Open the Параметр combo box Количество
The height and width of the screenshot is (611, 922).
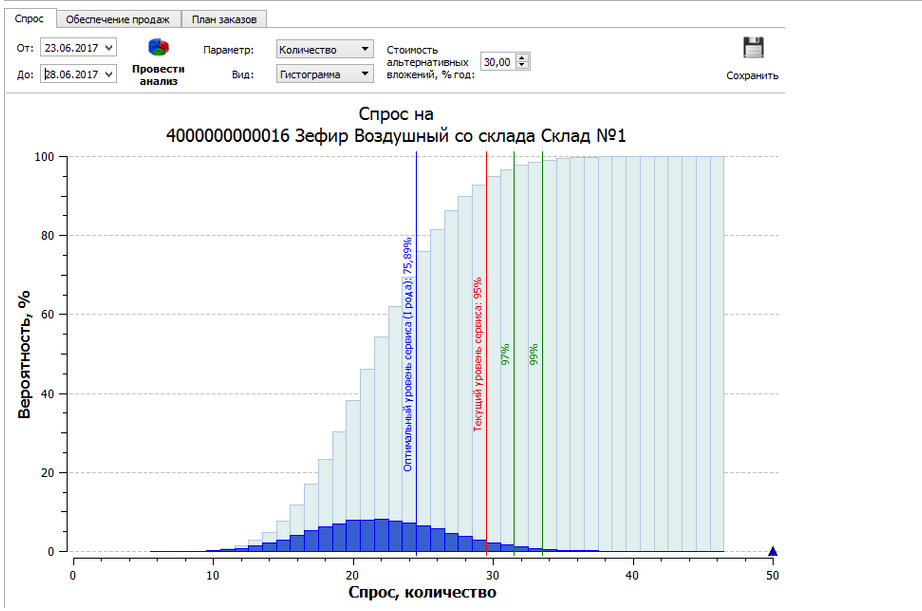[x=325, y=49]
